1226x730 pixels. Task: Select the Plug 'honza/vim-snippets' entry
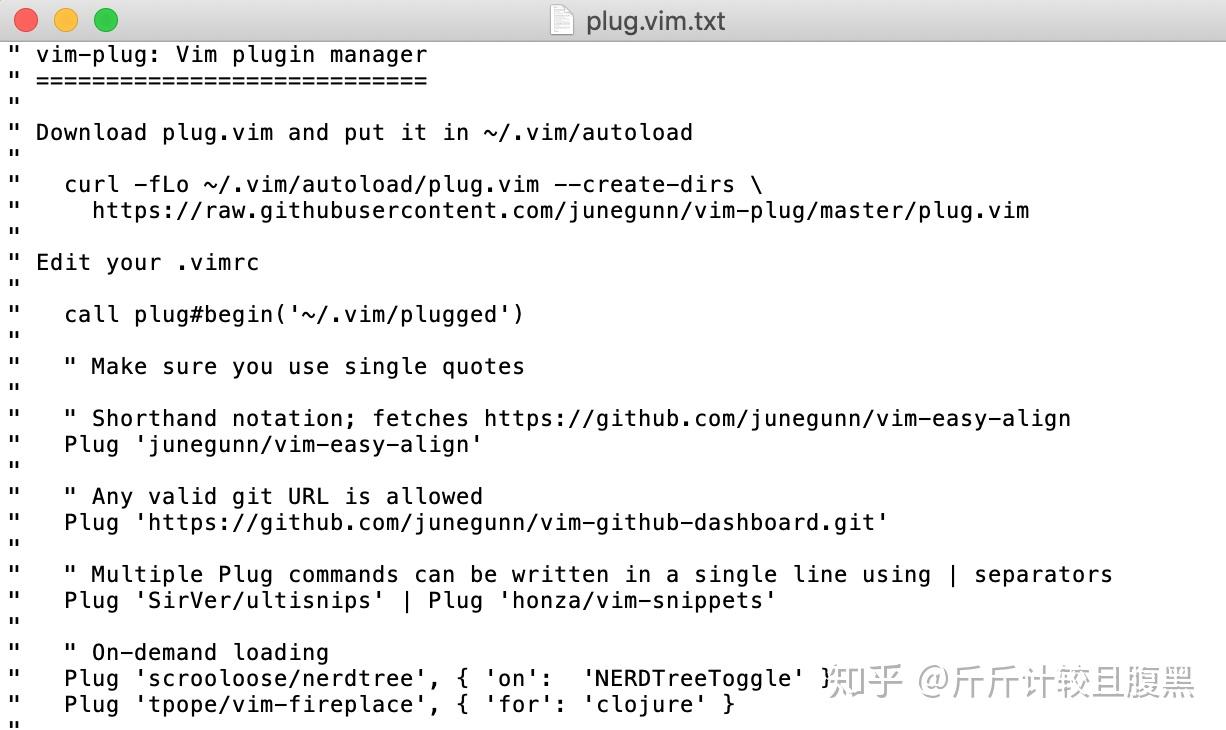[x=606, y=600]
